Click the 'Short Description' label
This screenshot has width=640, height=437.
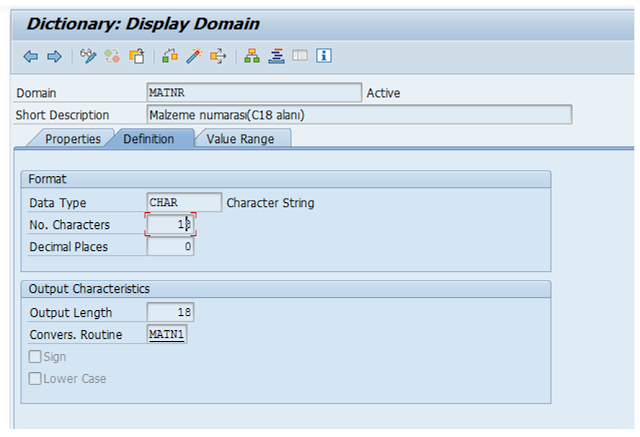click(62, 115)
